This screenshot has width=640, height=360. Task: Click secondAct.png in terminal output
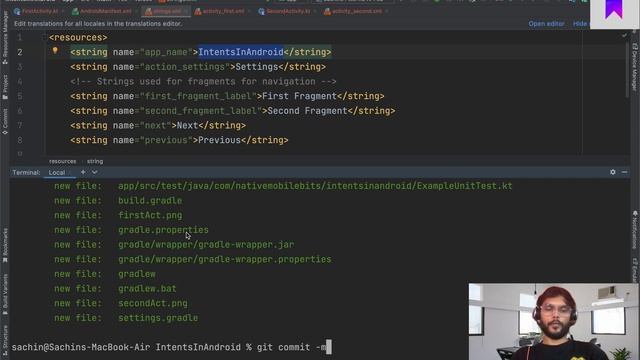[x=153, y=304]
